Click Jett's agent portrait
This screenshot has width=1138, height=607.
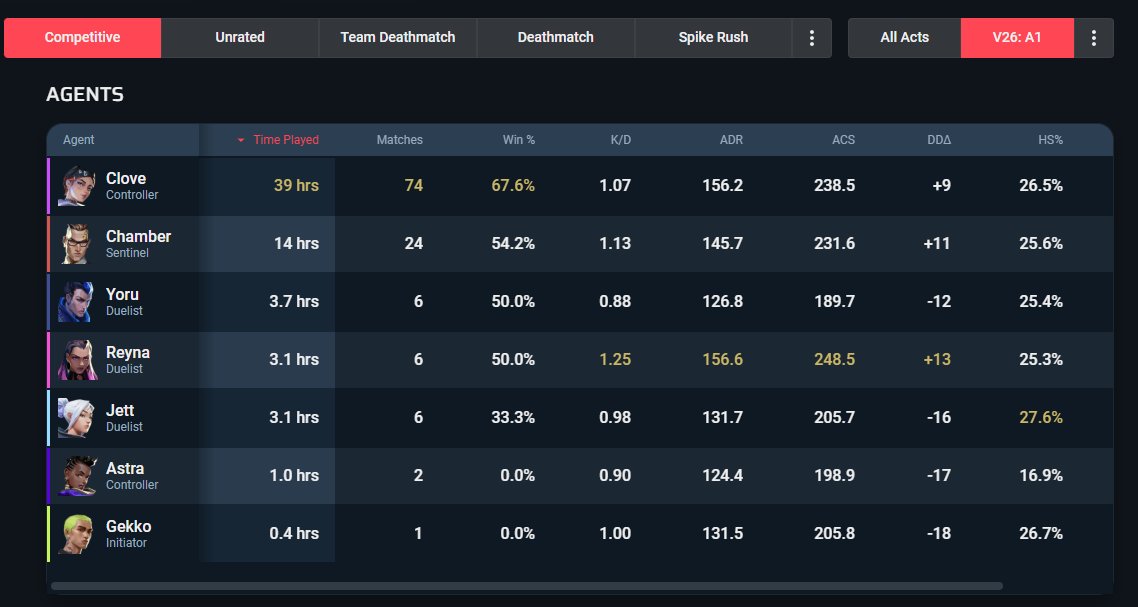(x=76, y=418)
